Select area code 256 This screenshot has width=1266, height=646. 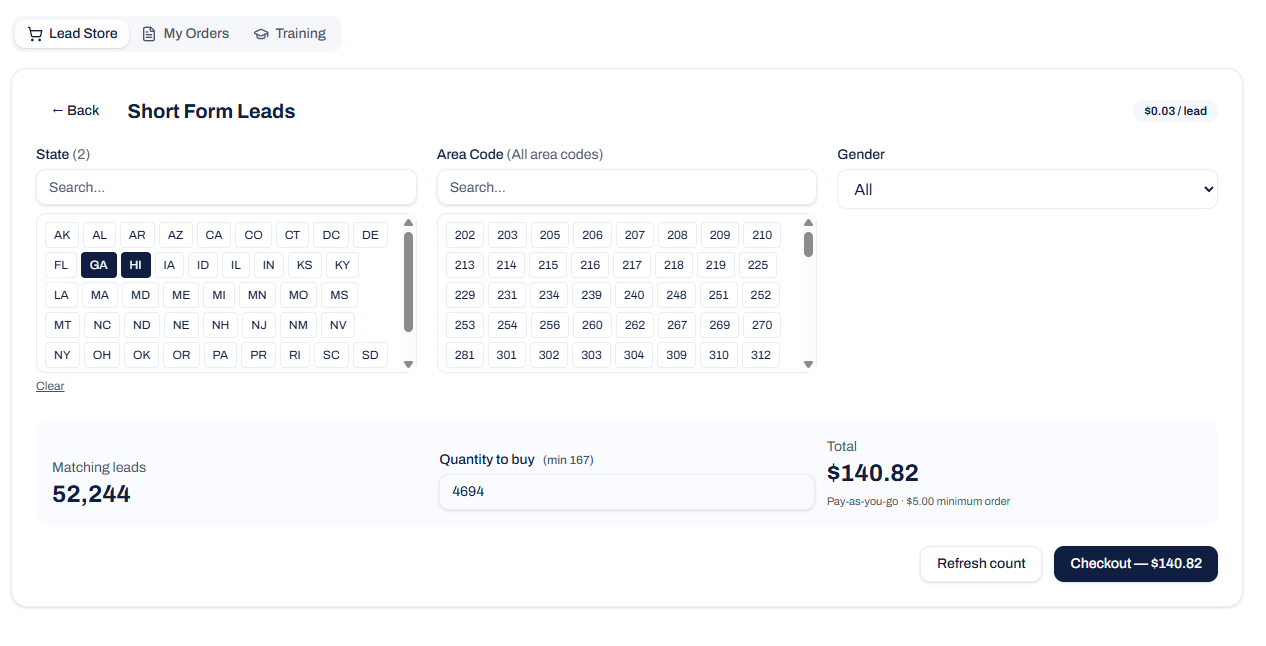pyautogui.click(x=550, y=325)
